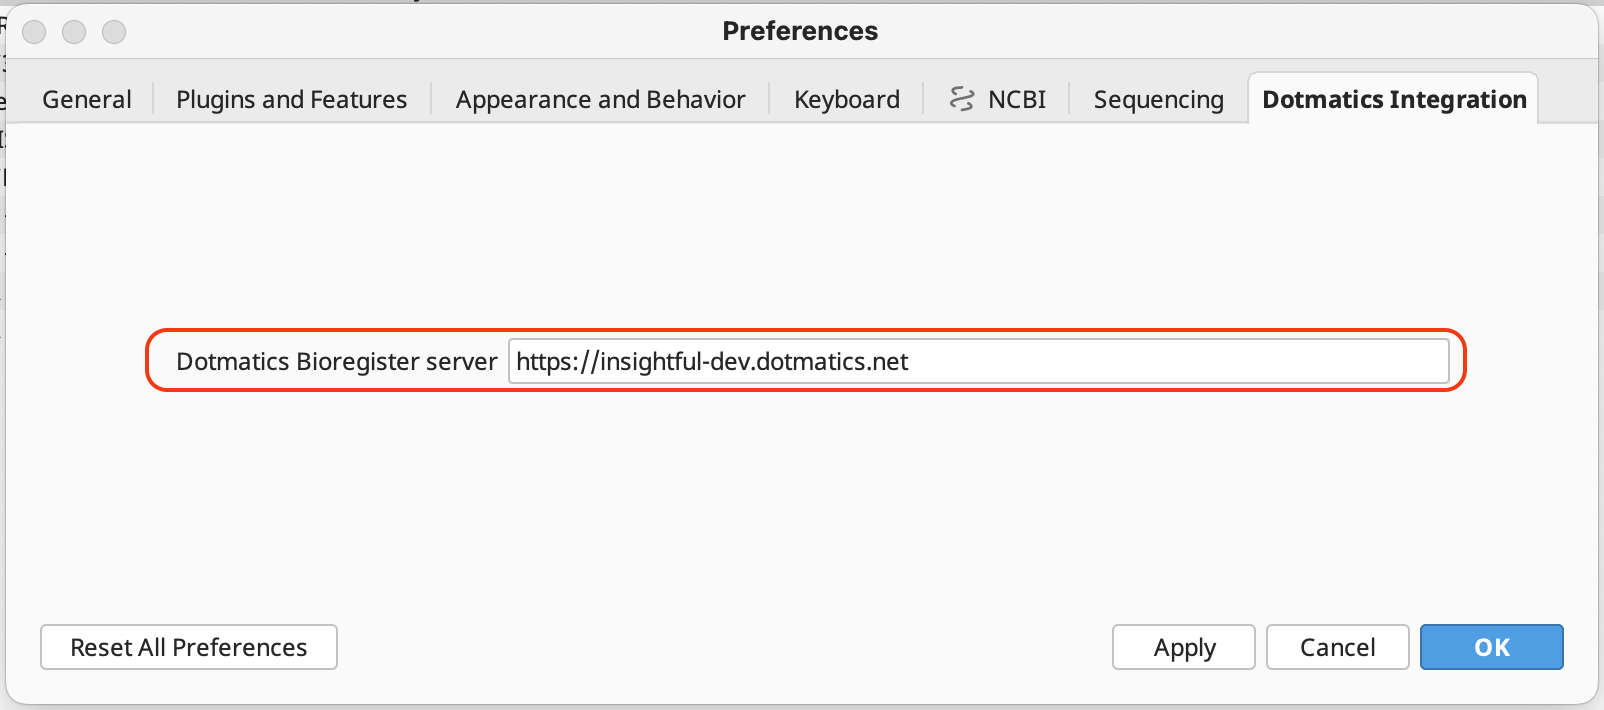Click the green zoom window button
The width and height of the screenshot is (1604, 710).
tap(114, 31)
